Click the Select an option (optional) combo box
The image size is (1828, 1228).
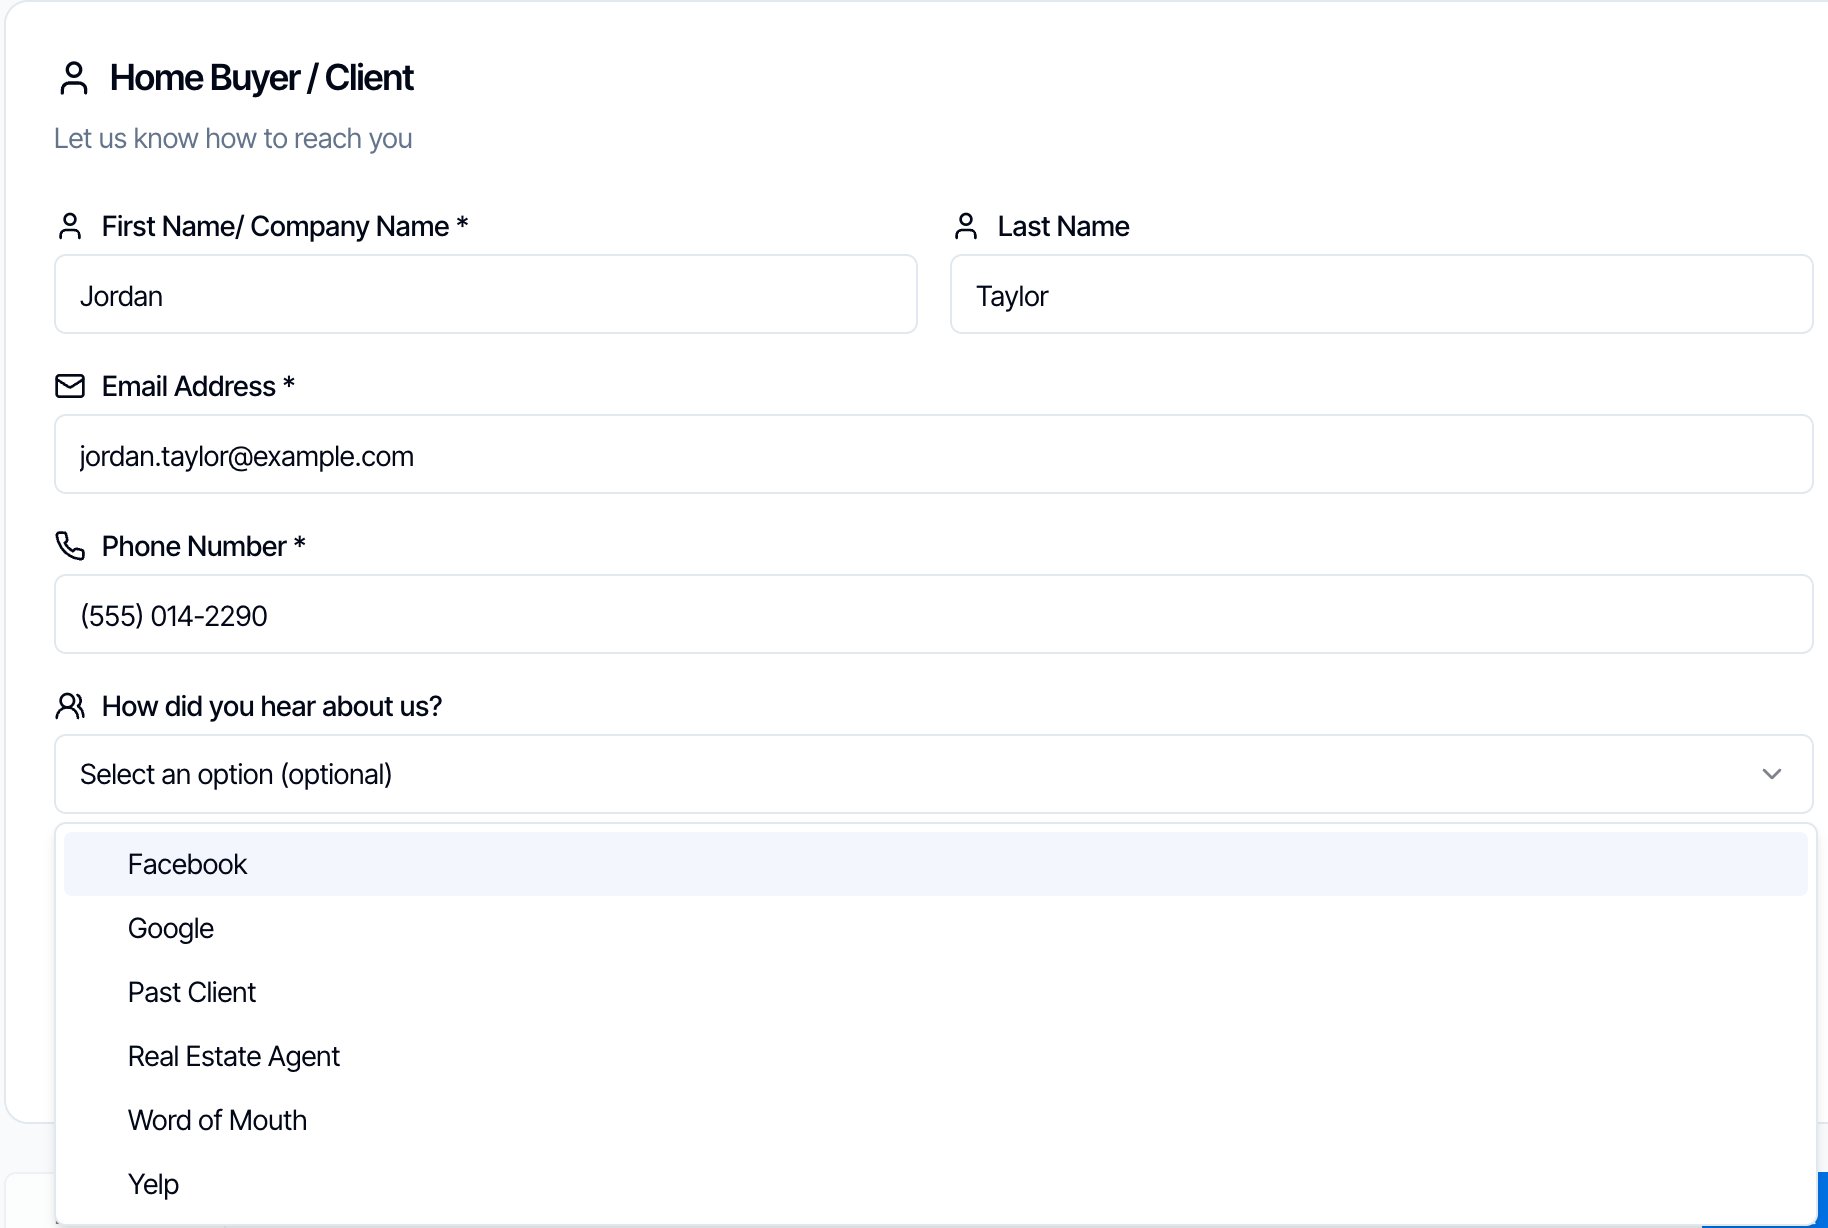[x=933, y=774]
